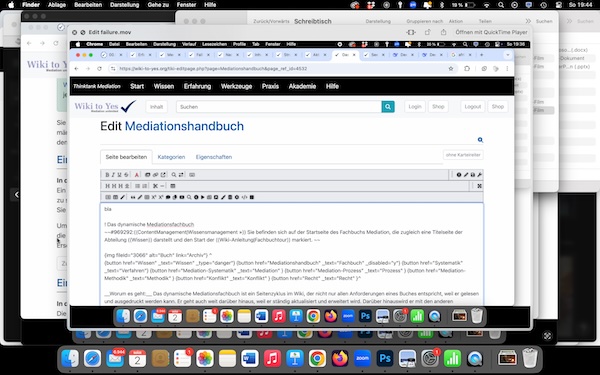Open the Ablage menu

tap(57, 5)
